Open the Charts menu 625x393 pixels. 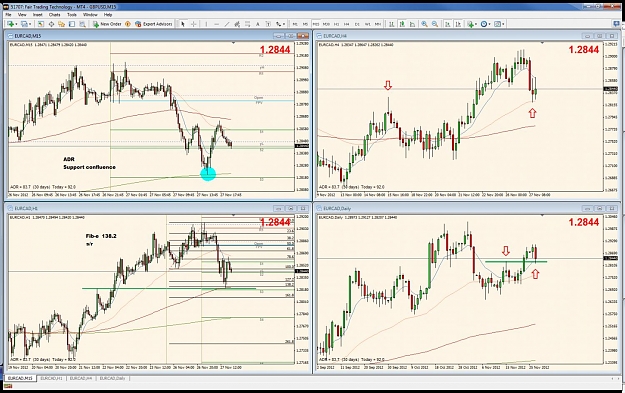click(x=55, y=14)
